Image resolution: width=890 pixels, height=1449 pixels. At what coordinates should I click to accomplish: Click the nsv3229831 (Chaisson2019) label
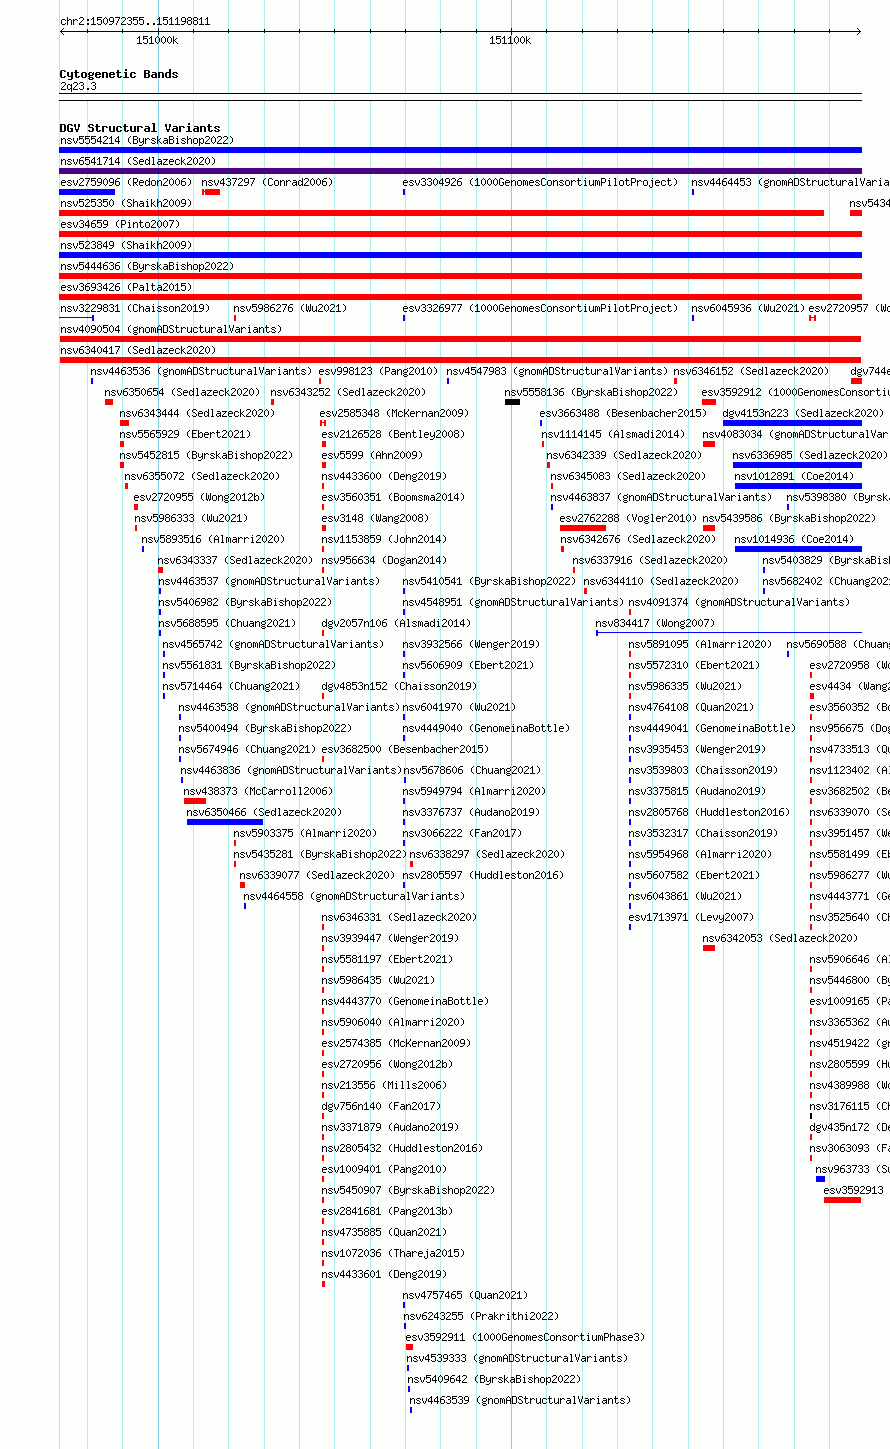coord(135,309)
